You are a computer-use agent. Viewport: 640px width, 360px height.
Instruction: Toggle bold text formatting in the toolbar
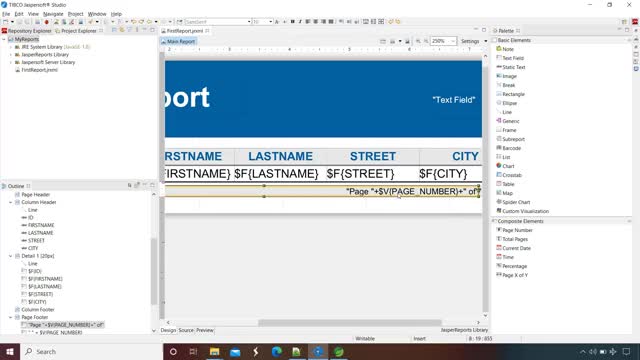[x=292, y=22]
